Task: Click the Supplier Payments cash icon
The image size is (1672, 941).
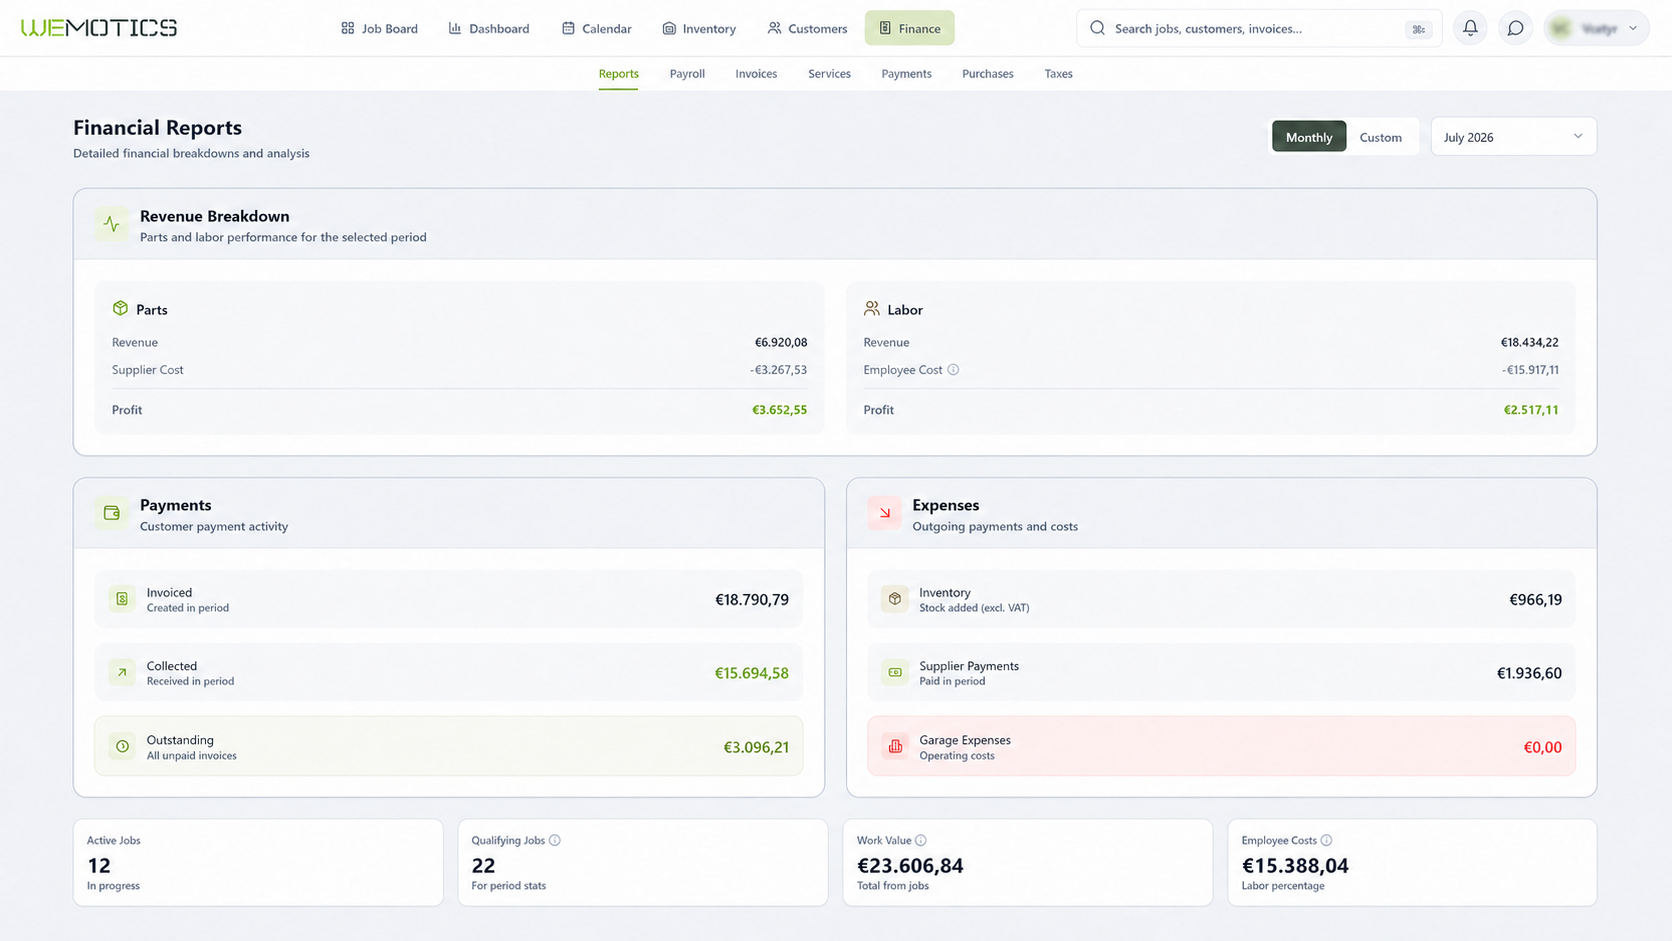Action: pyautogui.click(x=895, y=672)
